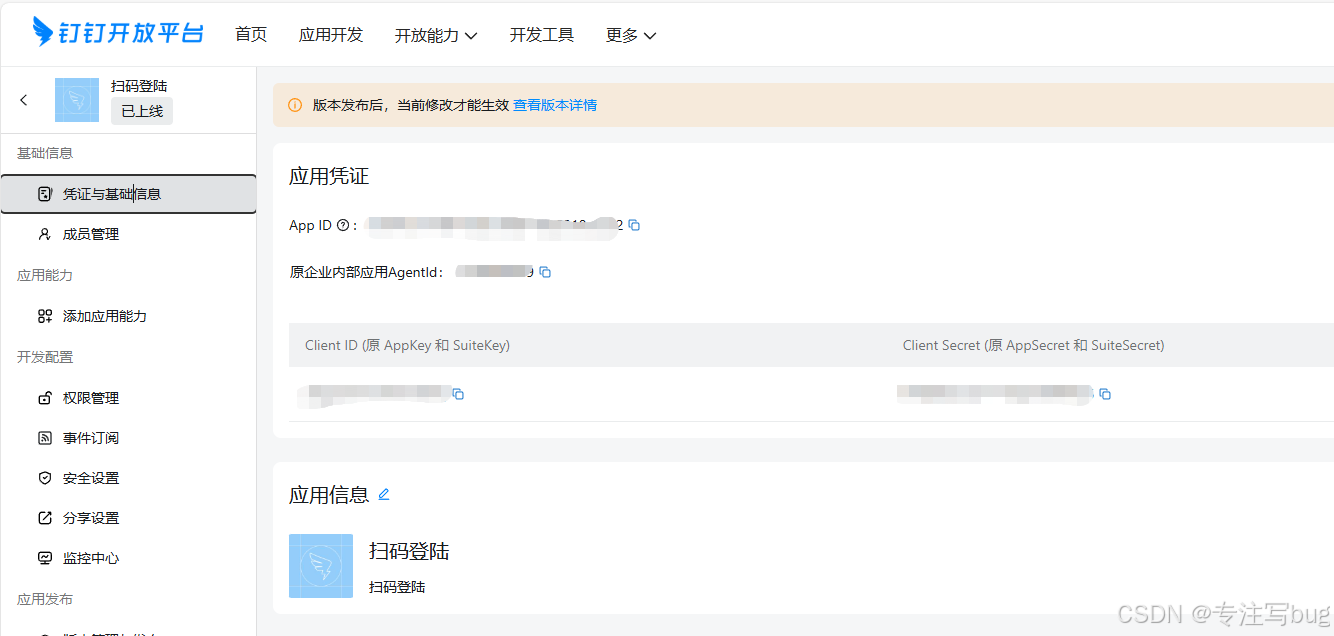Open the 首页 nav item
The width and height of the screenshot is (1334, 636).
coord(251,34)
